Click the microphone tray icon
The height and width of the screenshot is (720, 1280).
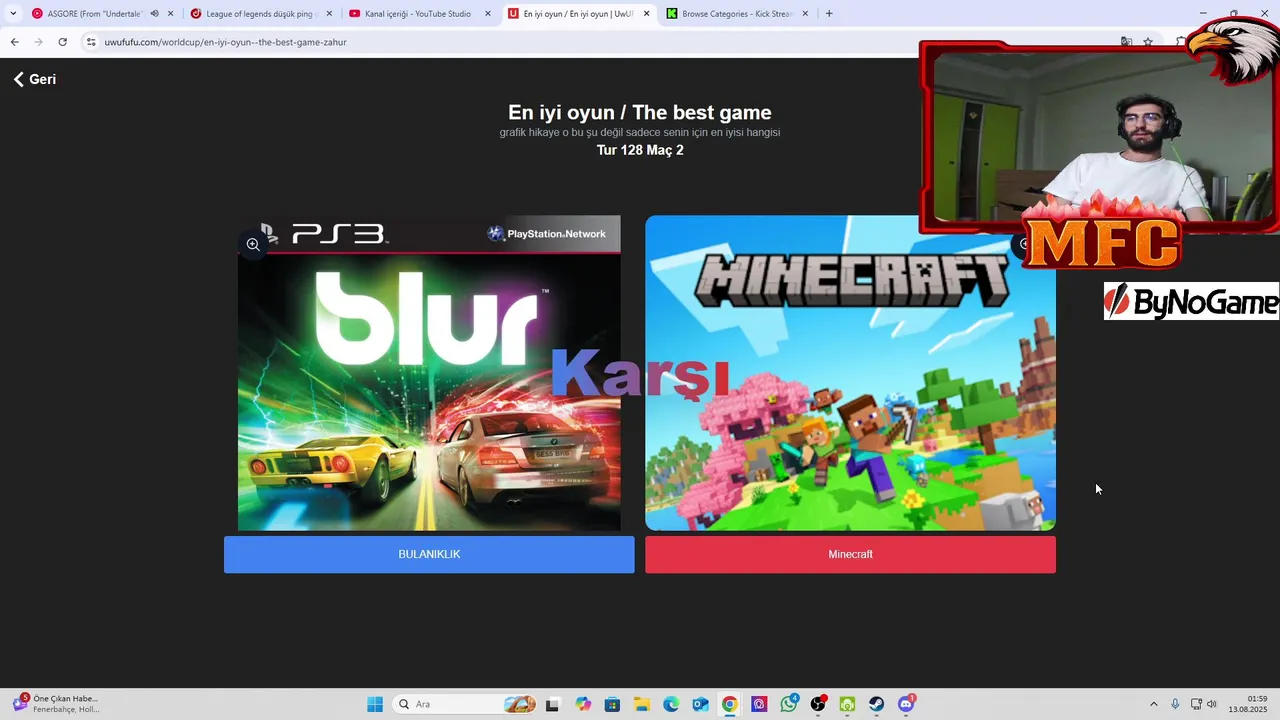(x=1175, y=704)
